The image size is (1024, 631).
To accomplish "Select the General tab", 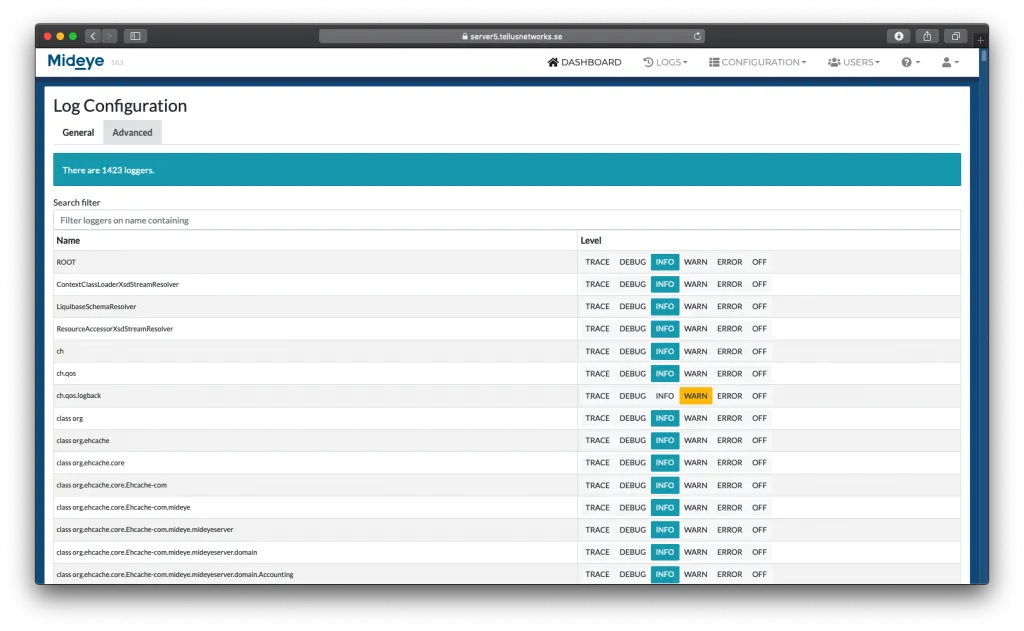I will pos(78,131).
